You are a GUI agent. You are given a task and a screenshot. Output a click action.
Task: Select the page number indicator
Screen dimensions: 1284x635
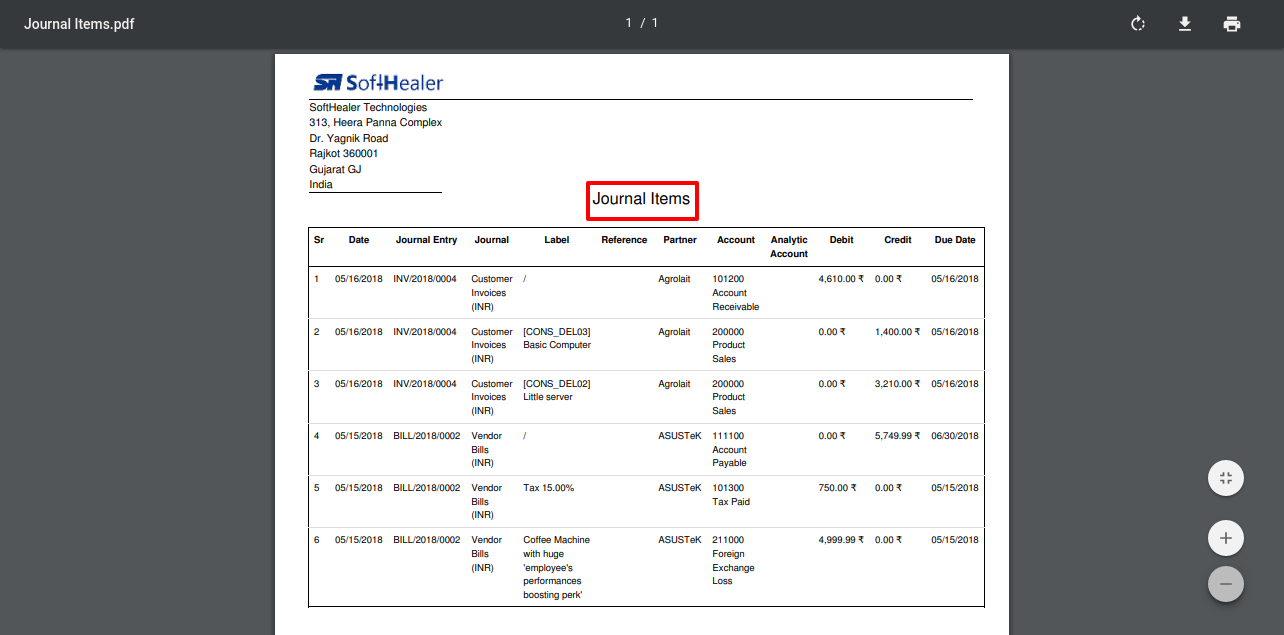(642, 23)
